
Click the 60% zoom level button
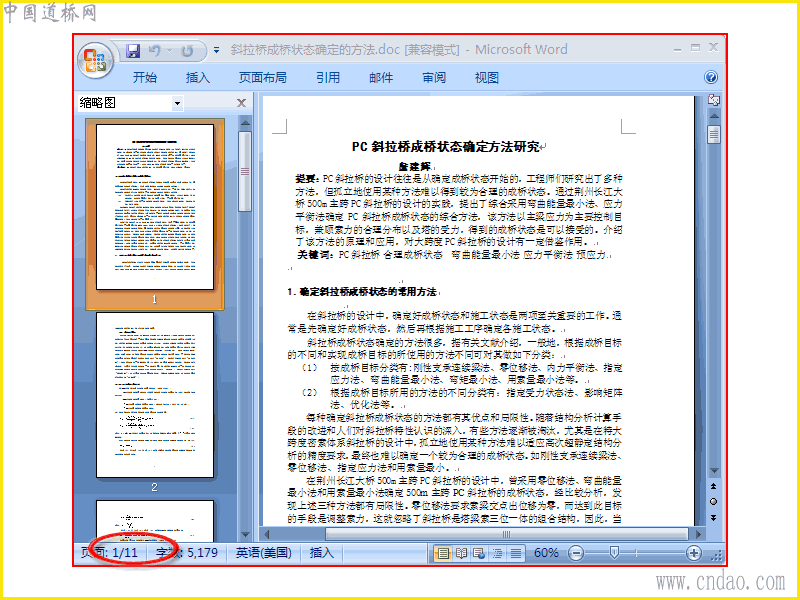pos(545,553)
